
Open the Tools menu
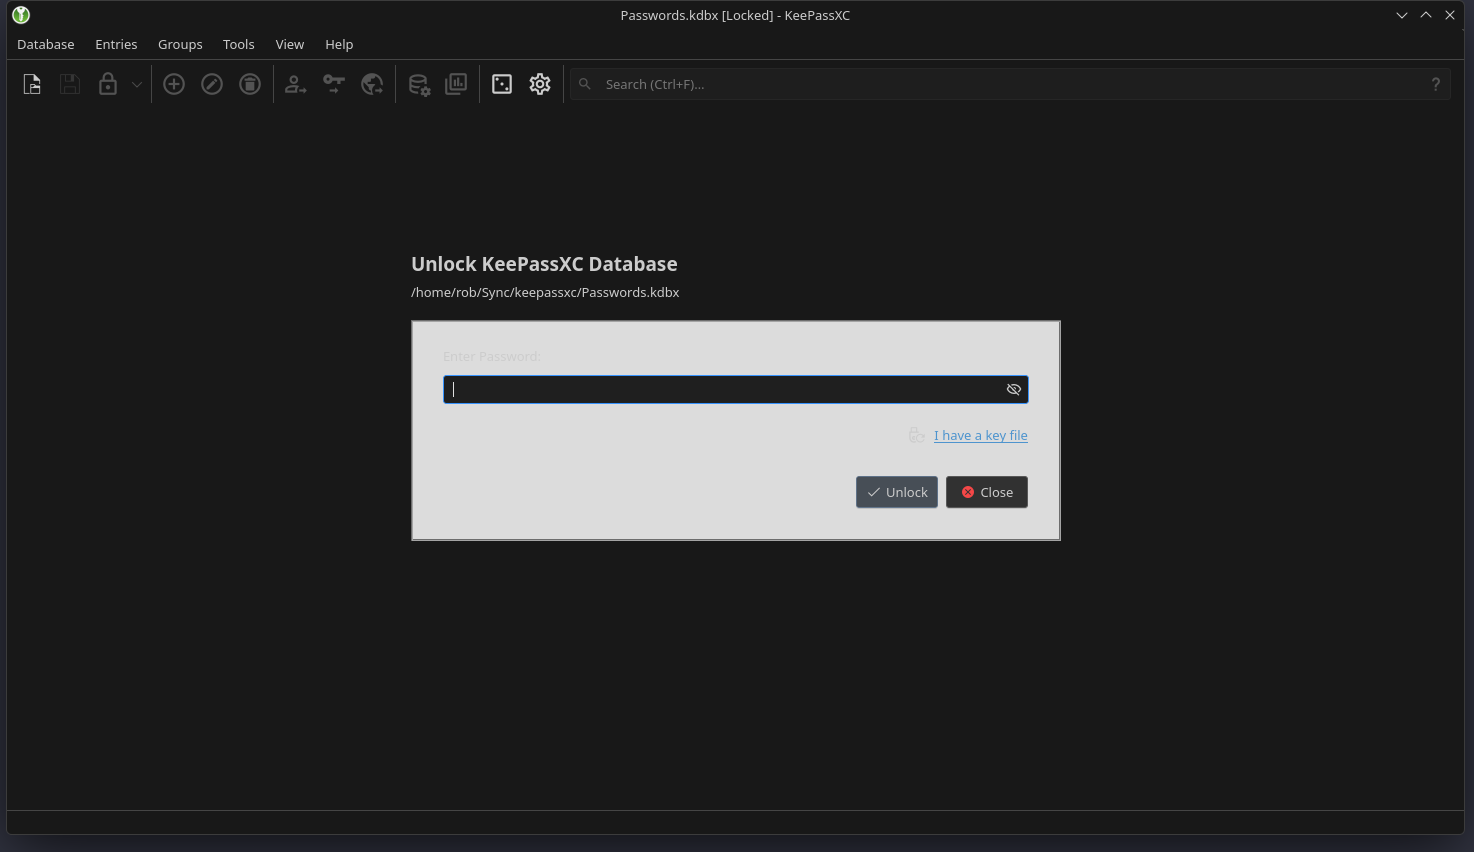(238, 45)
